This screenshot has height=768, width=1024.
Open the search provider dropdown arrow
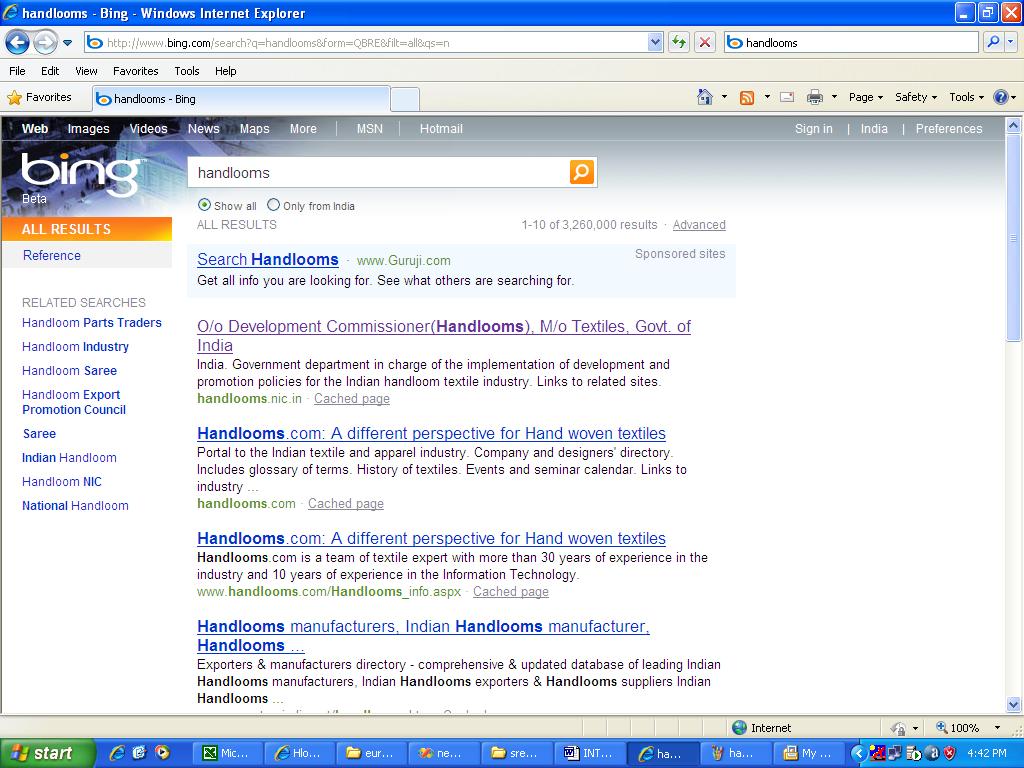(x=1011, y=42)
